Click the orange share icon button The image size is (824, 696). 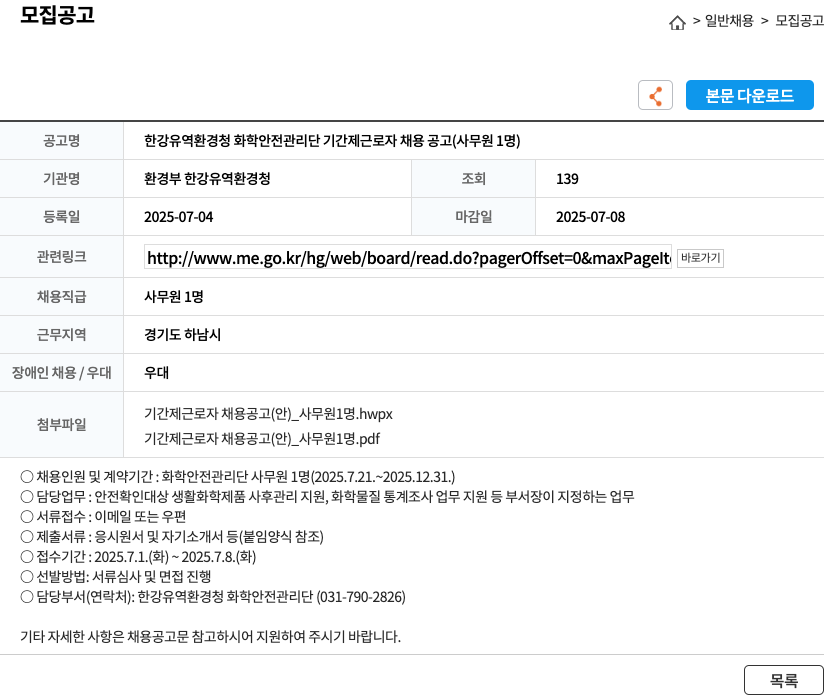(655, 95)
